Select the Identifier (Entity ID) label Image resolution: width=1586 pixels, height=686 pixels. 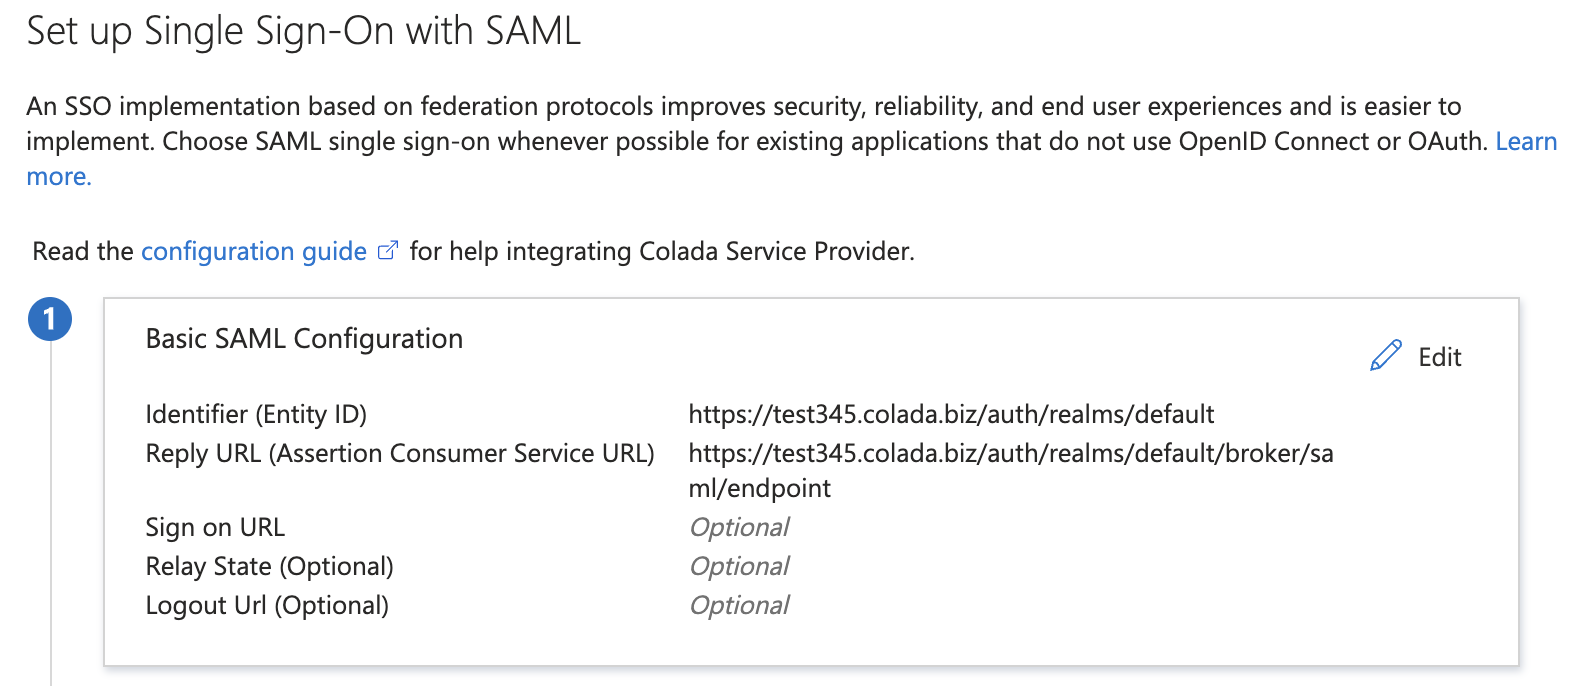(x=255, y=413)
